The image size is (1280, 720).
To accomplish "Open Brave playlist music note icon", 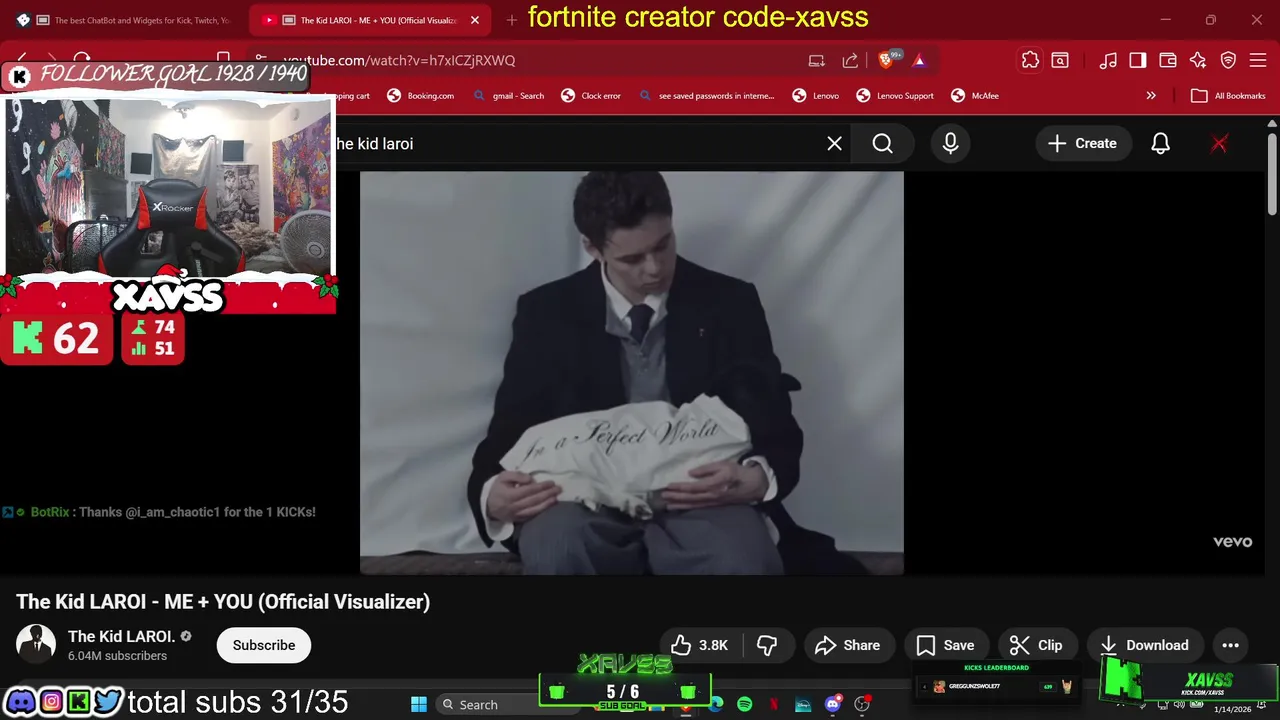I will [1108, 60].
